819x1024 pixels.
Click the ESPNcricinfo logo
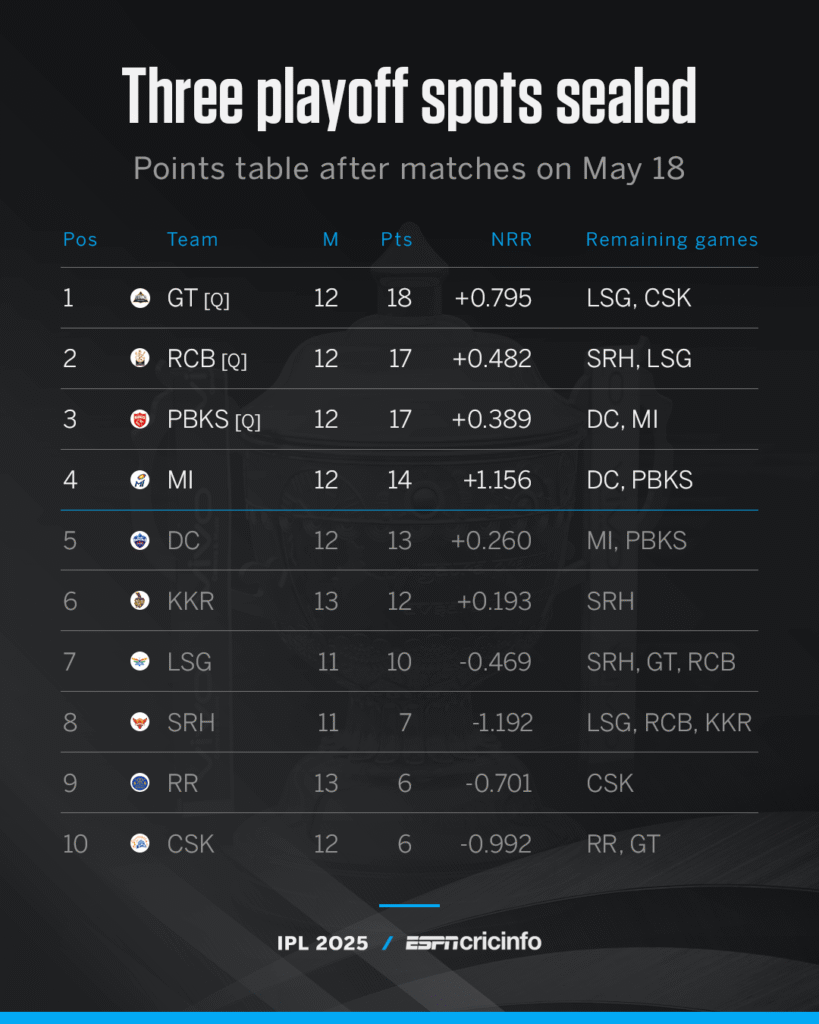point(474,942)
